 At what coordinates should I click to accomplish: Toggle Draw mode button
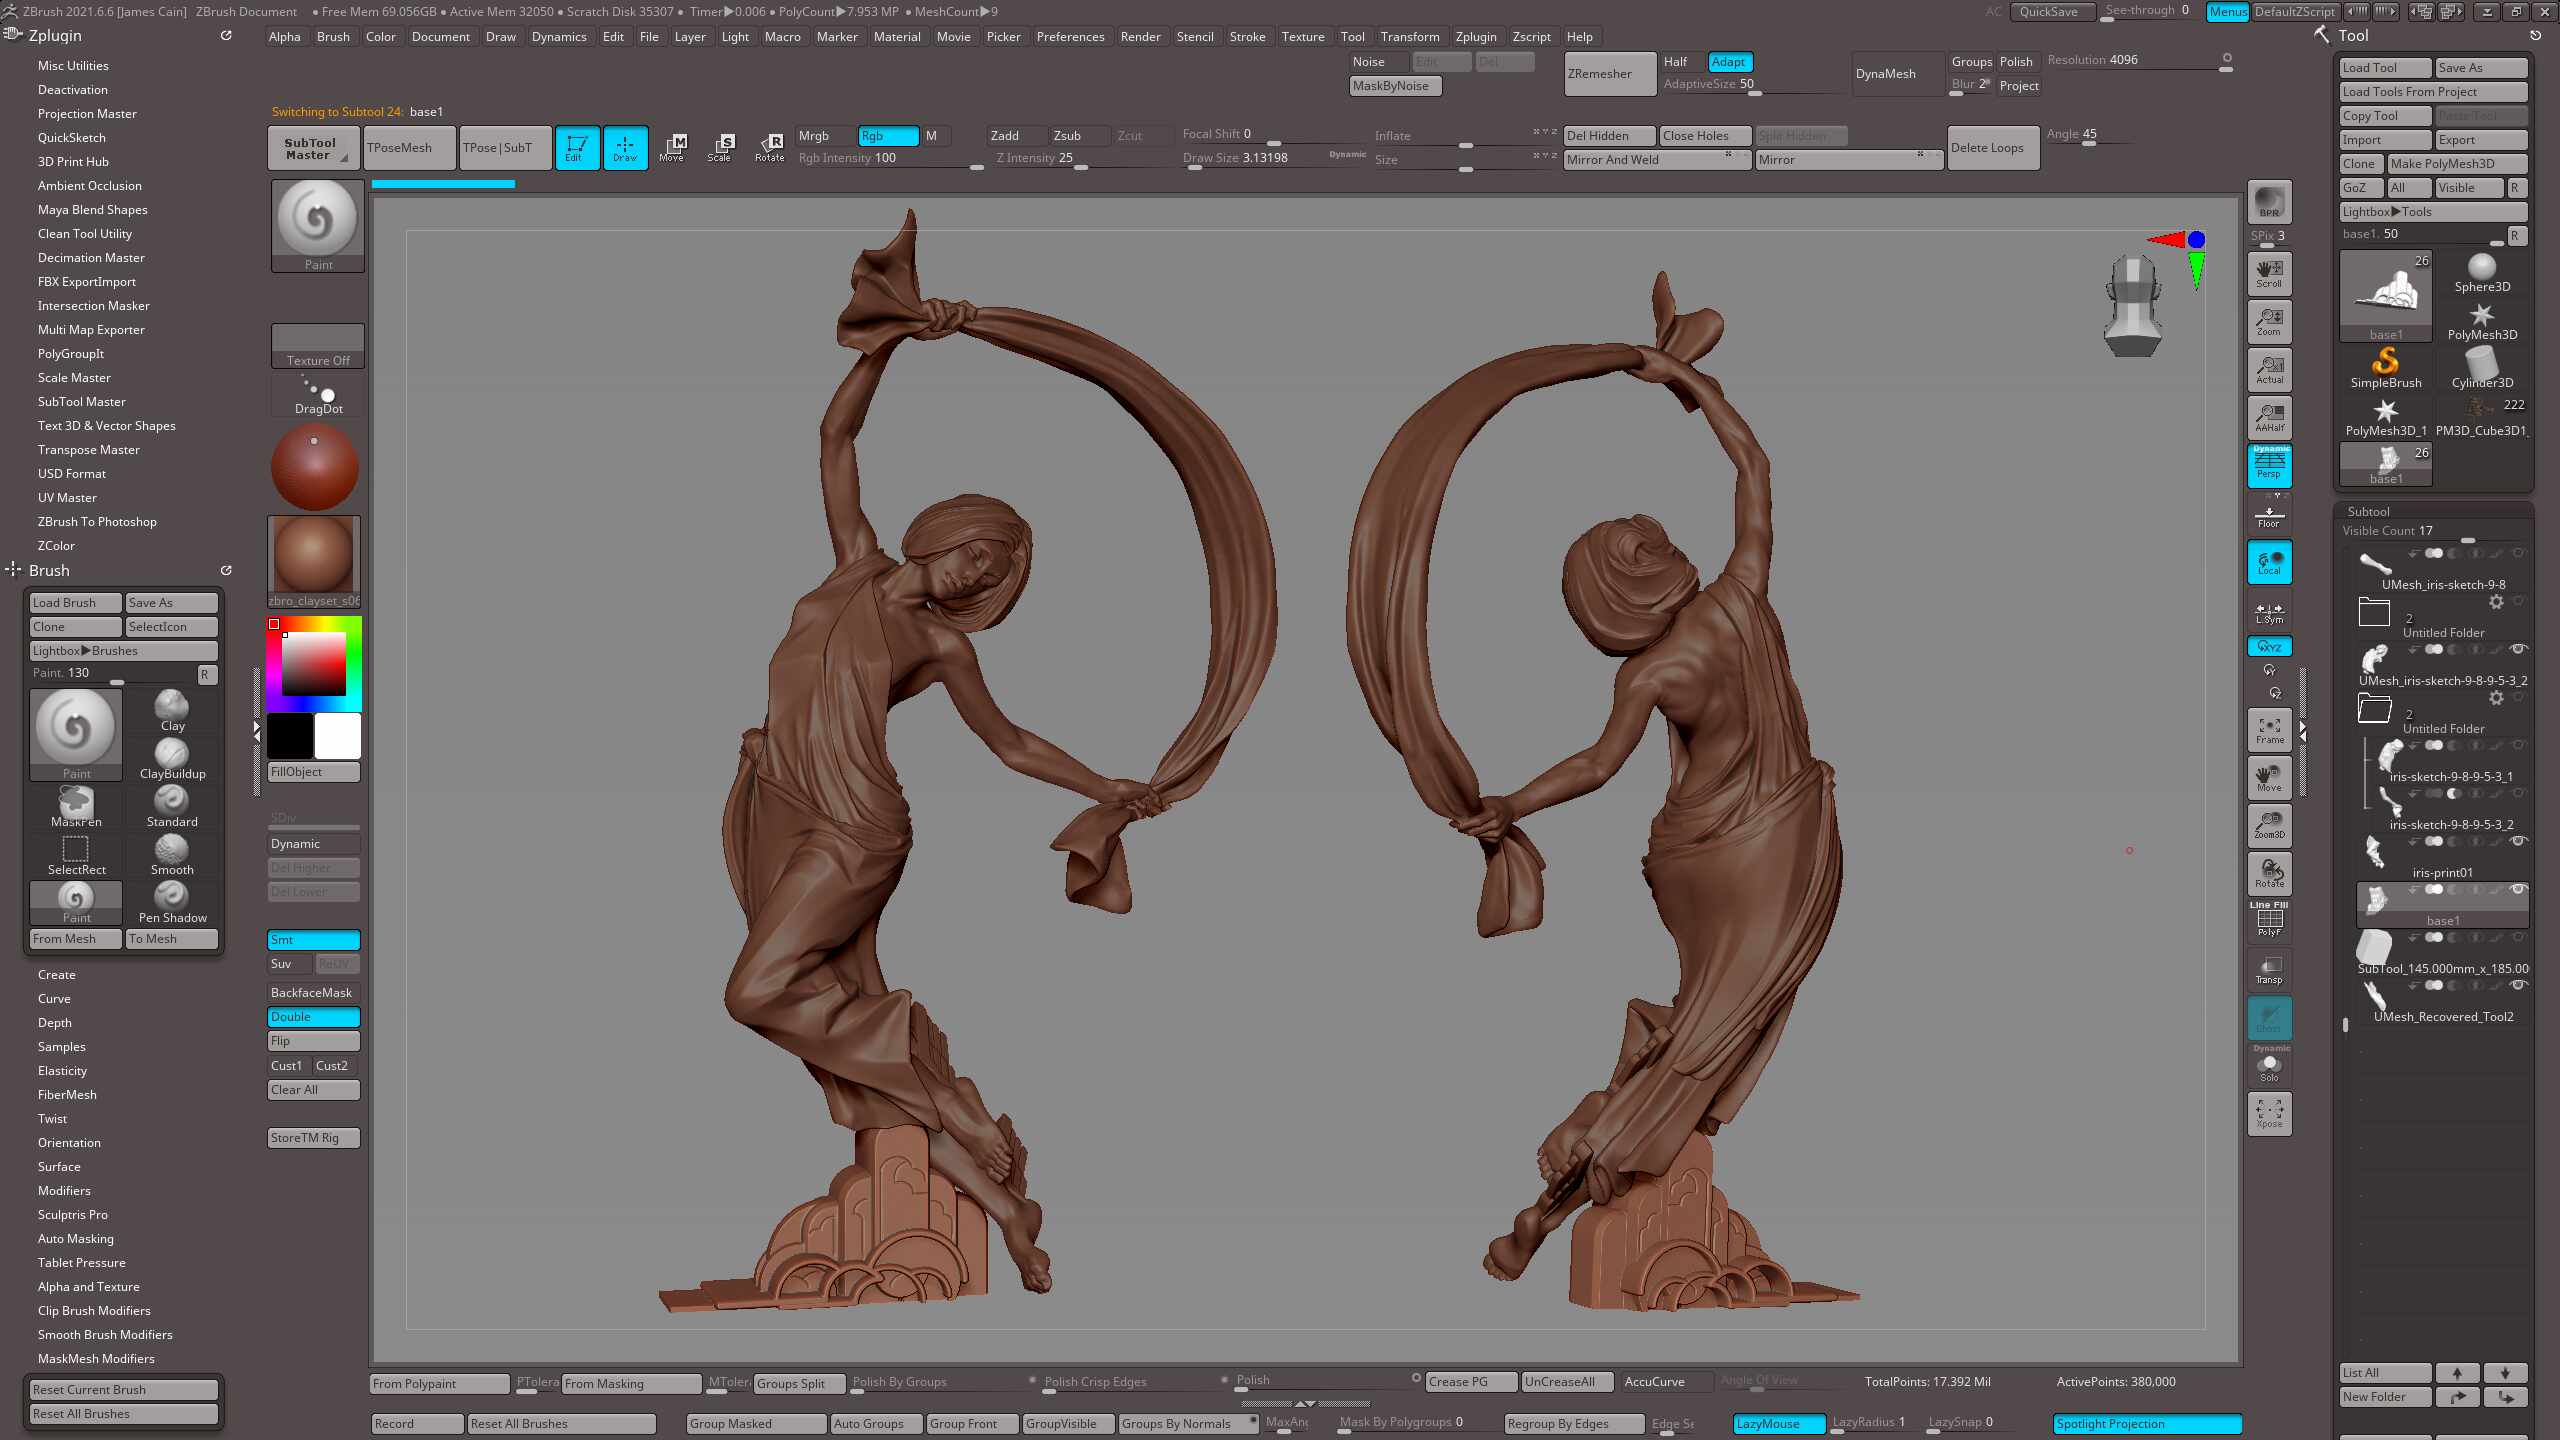pos(625,147)
